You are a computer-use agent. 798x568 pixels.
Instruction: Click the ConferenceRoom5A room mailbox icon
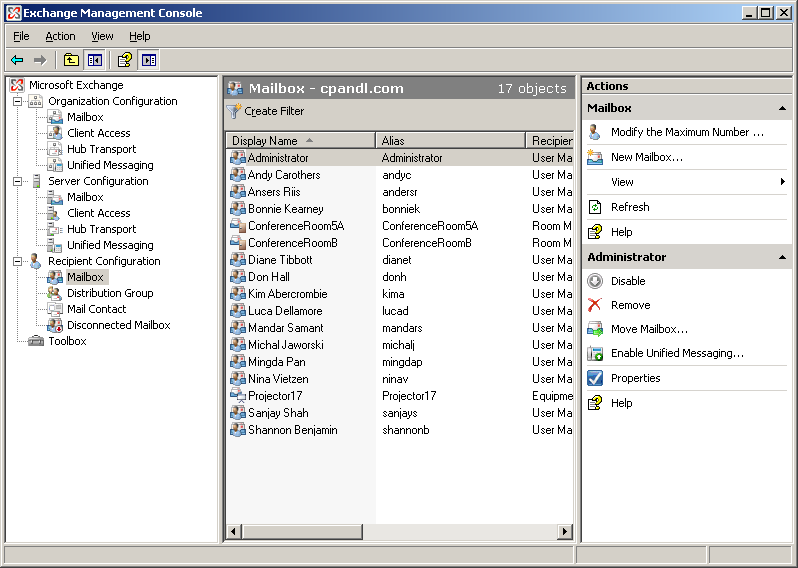tap(238, 225)
